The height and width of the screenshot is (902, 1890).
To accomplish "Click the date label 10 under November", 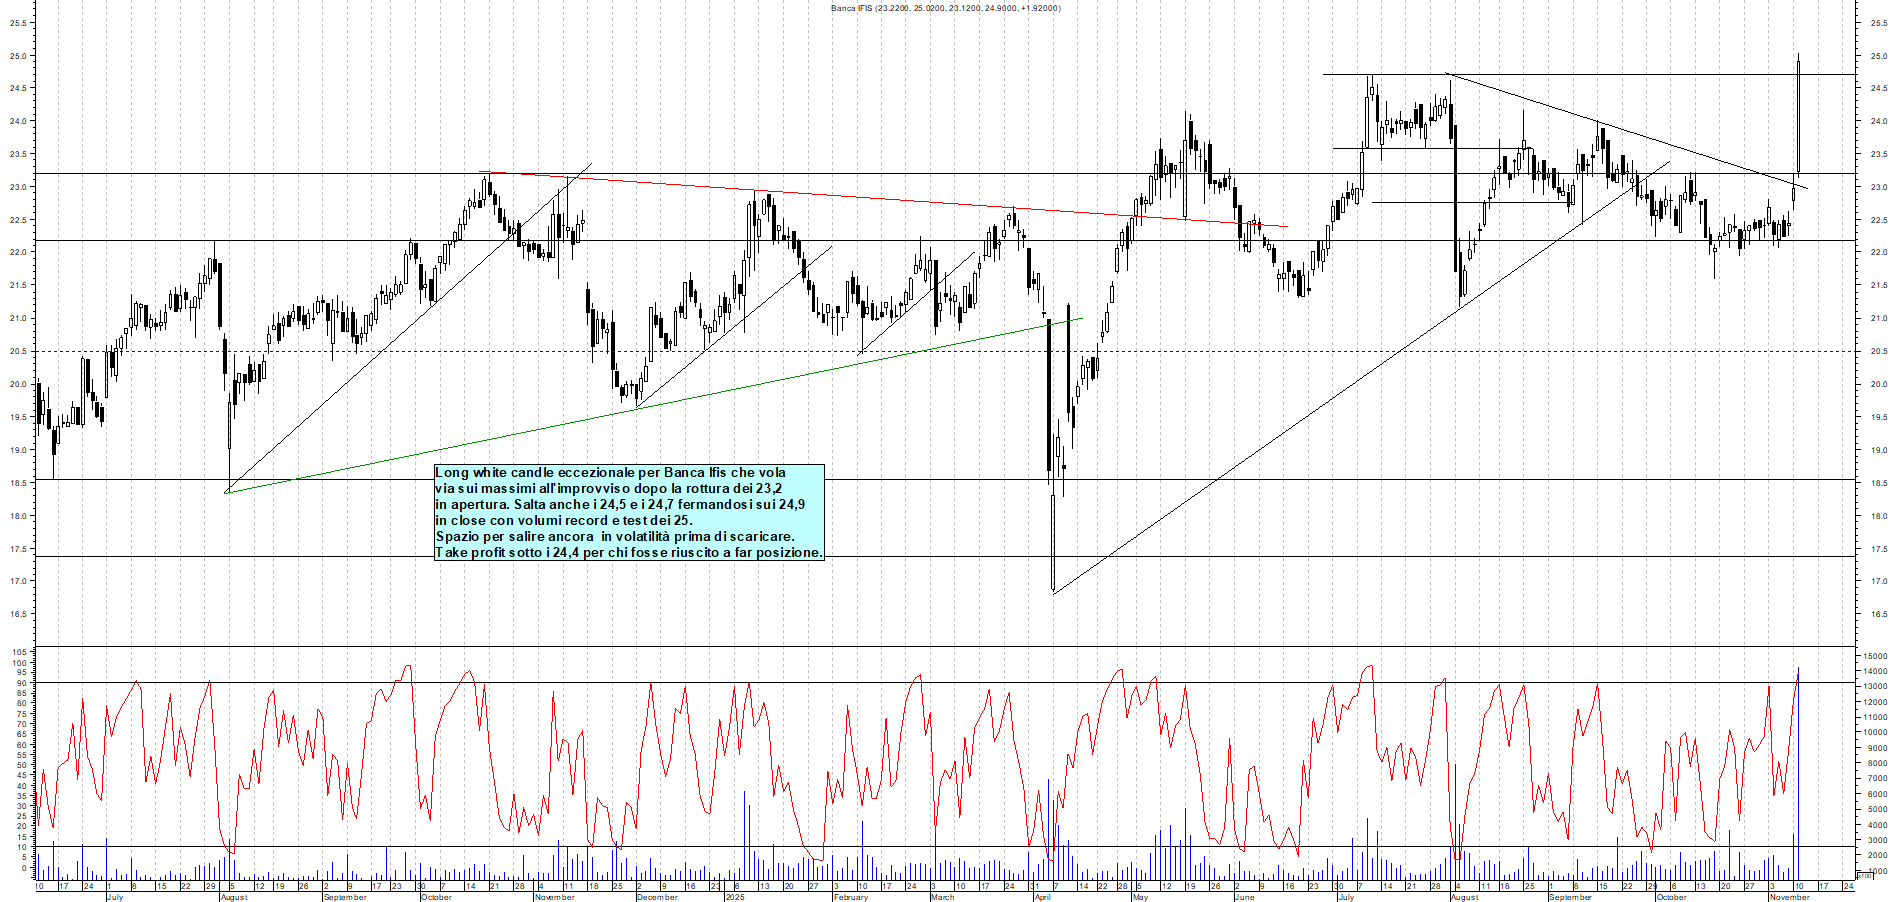I will click(x=1800, y=886).
